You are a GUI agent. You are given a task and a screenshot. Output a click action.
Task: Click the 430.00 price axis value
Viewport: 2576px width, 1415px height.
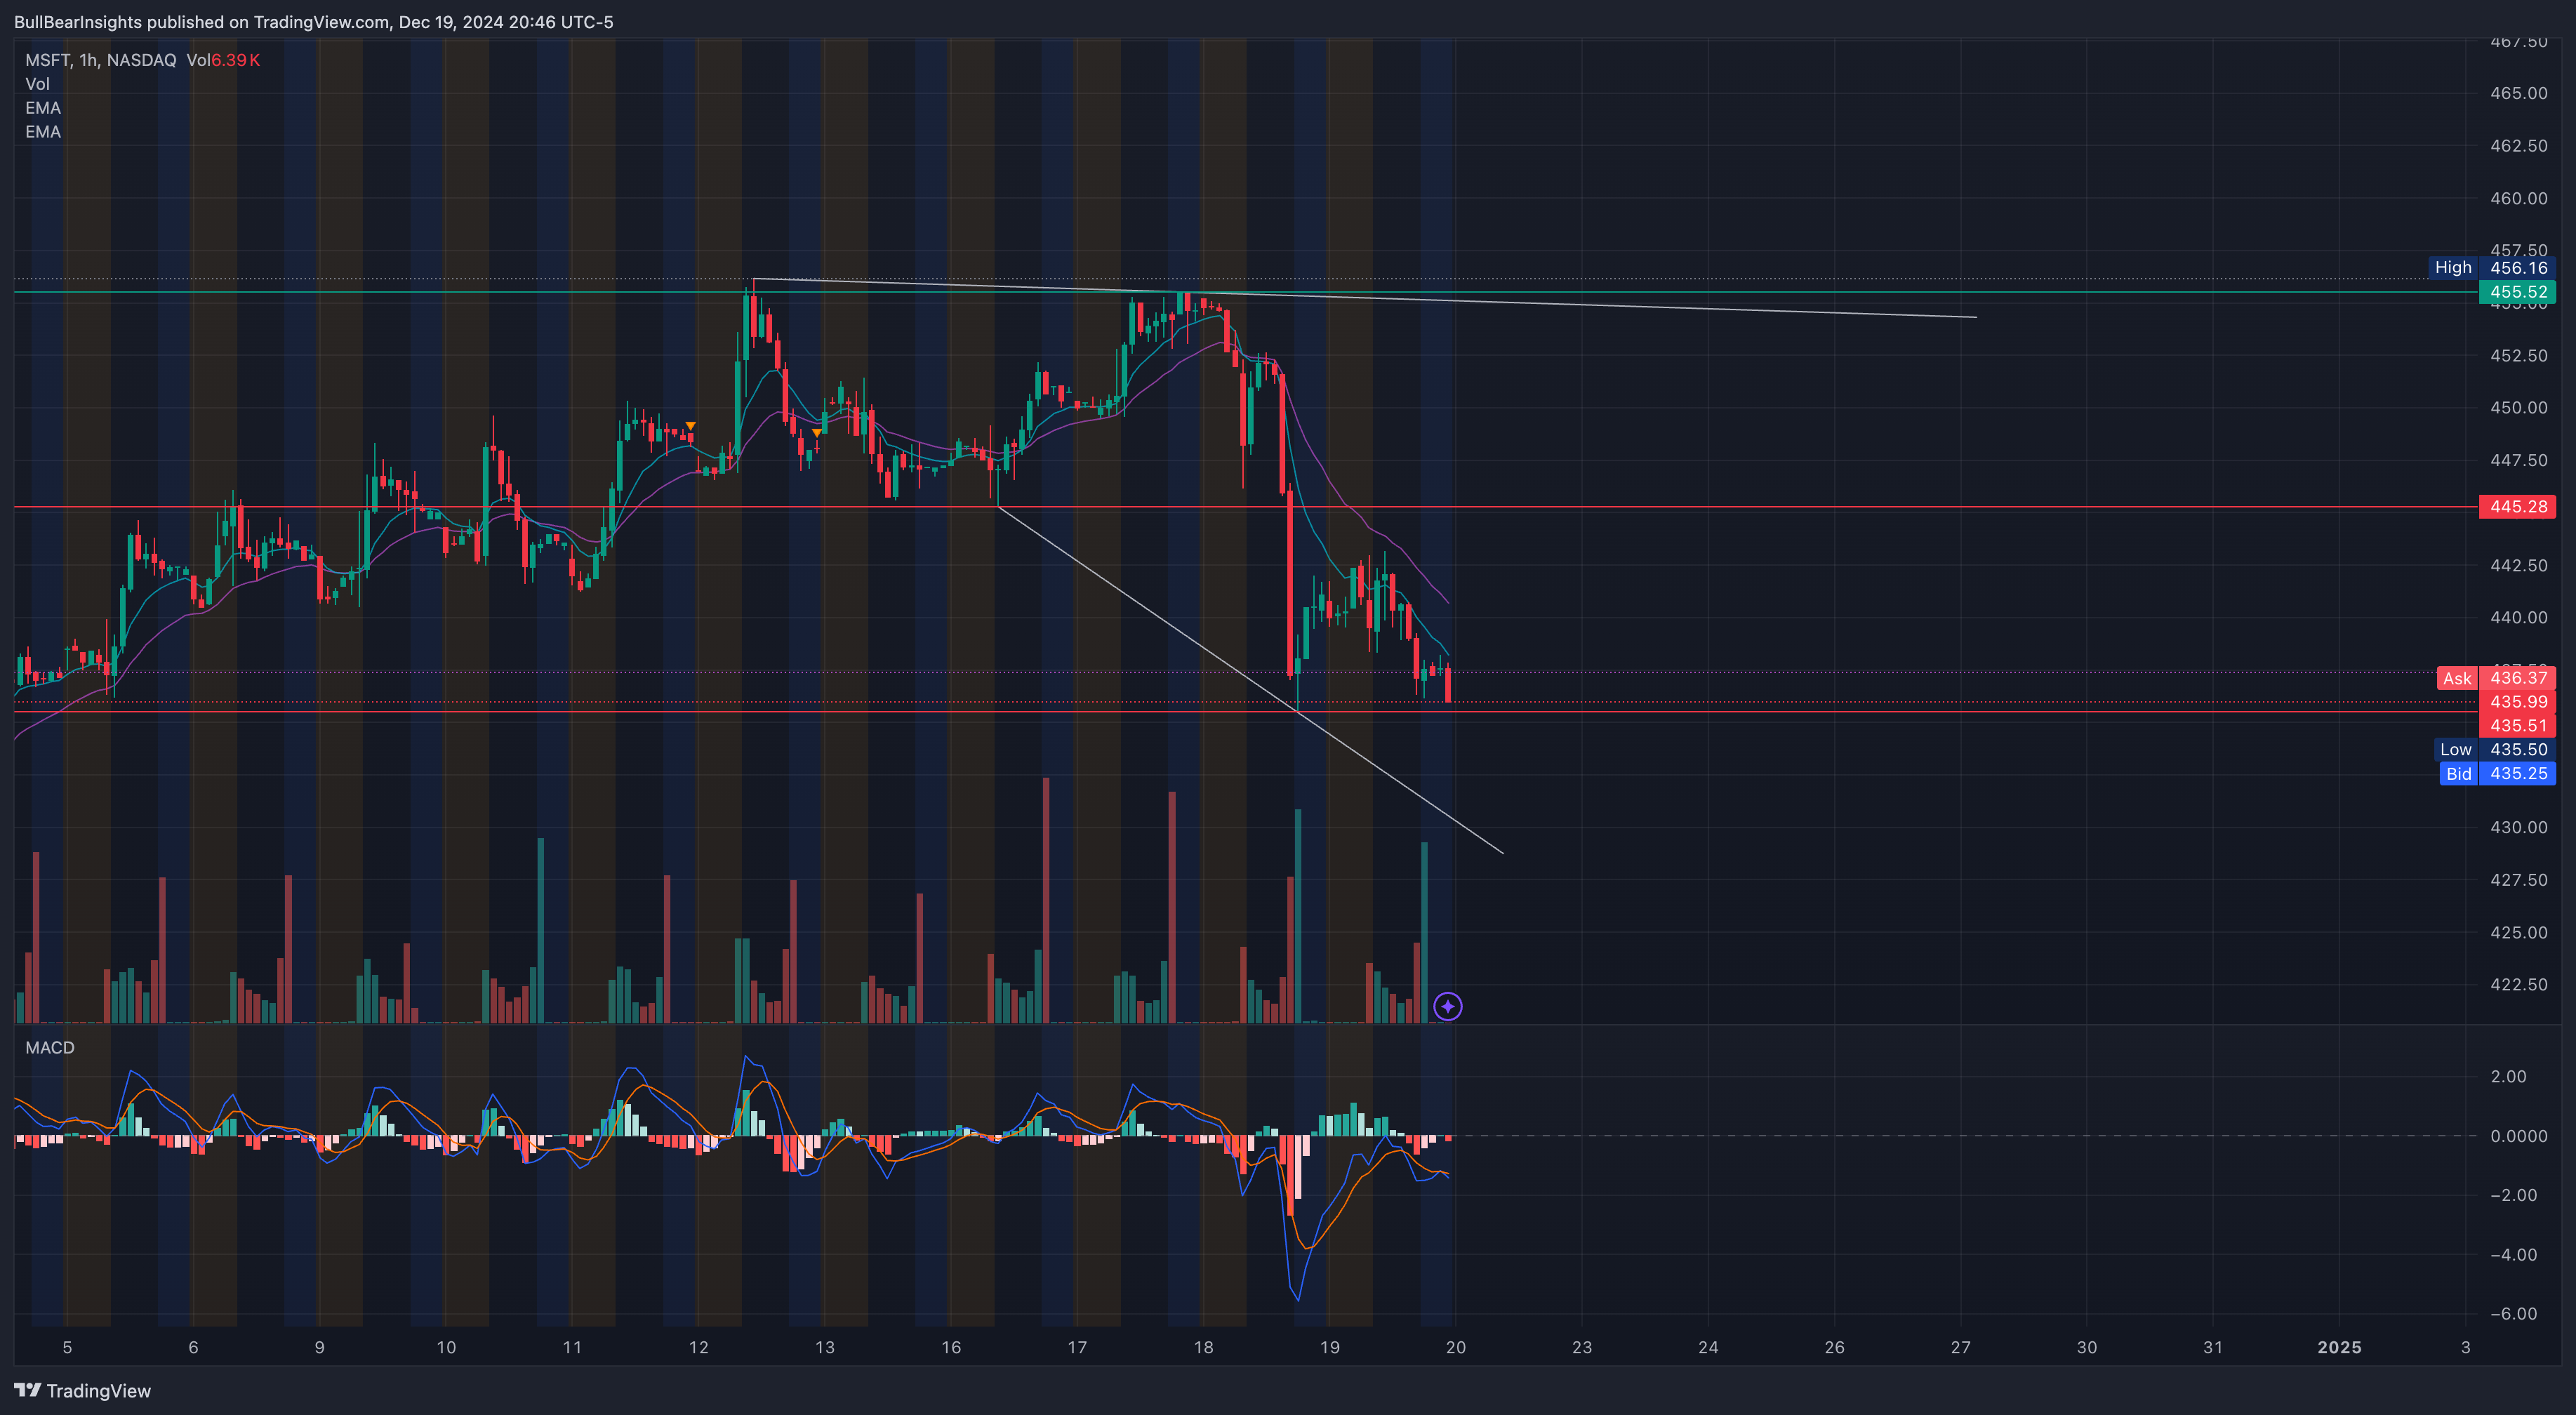(2518, 827)
